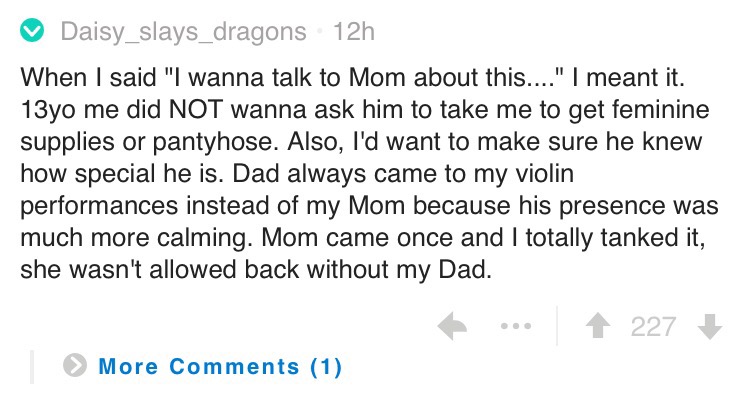The width and height of the screenshot is (750, 394).
Task: Collapse comment using green chevron circle
Action: coord(32,31)
